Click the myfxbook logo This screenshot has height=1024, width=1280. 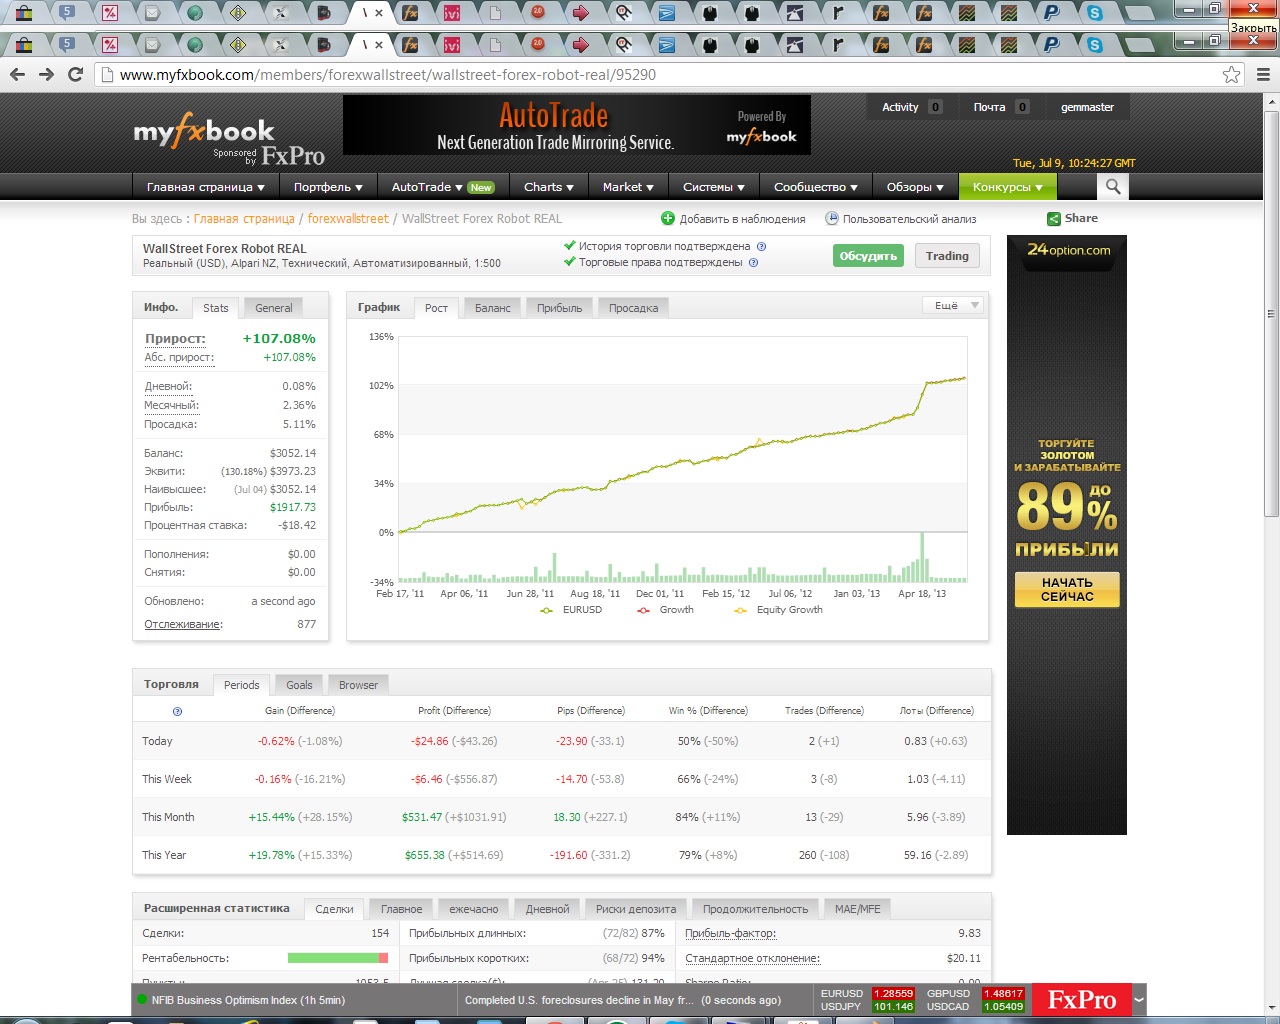(x=204, y=133)
